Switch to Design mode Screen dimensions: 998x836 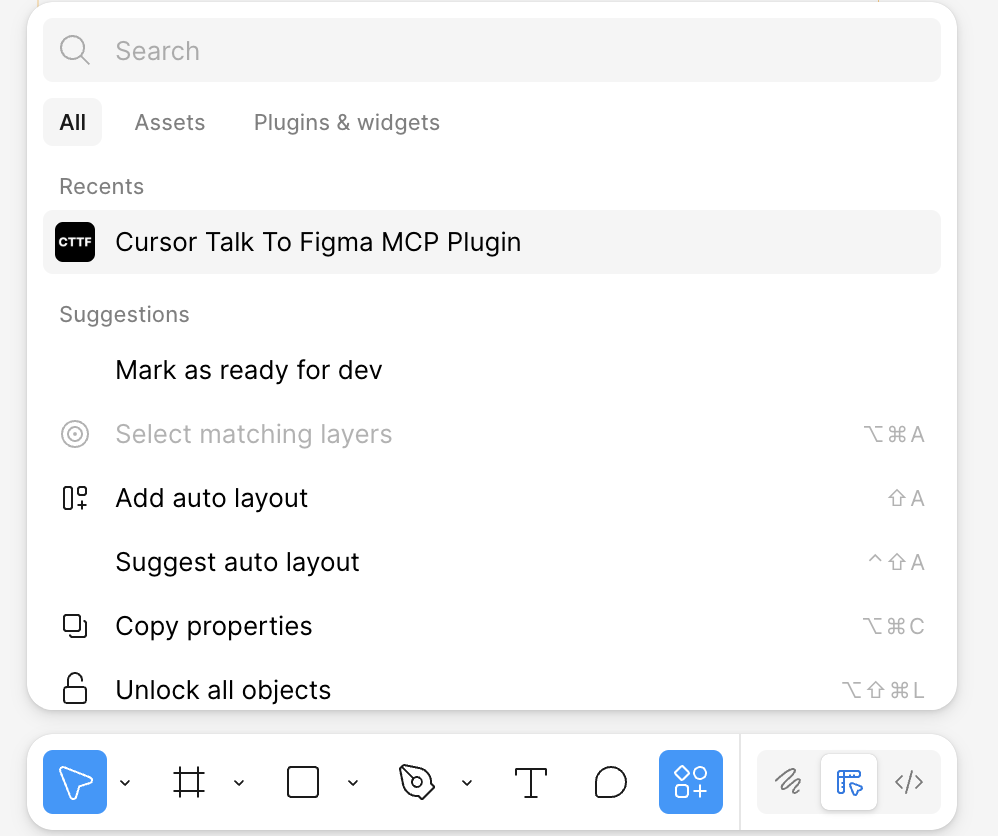pos(849,782)
